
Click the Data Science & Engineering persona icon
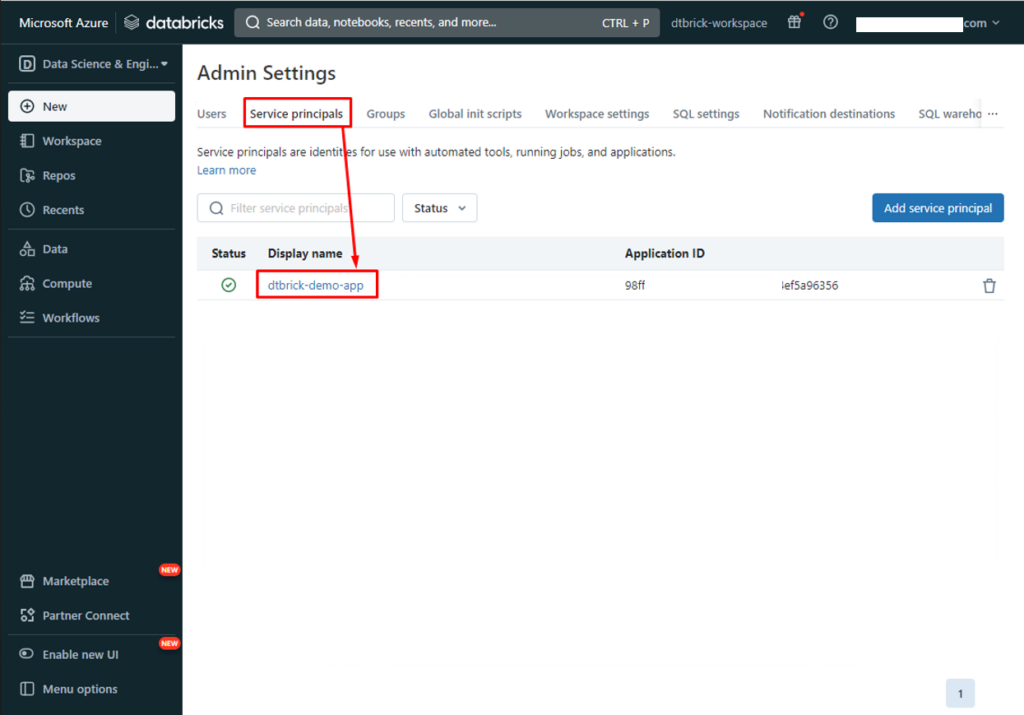27,63
